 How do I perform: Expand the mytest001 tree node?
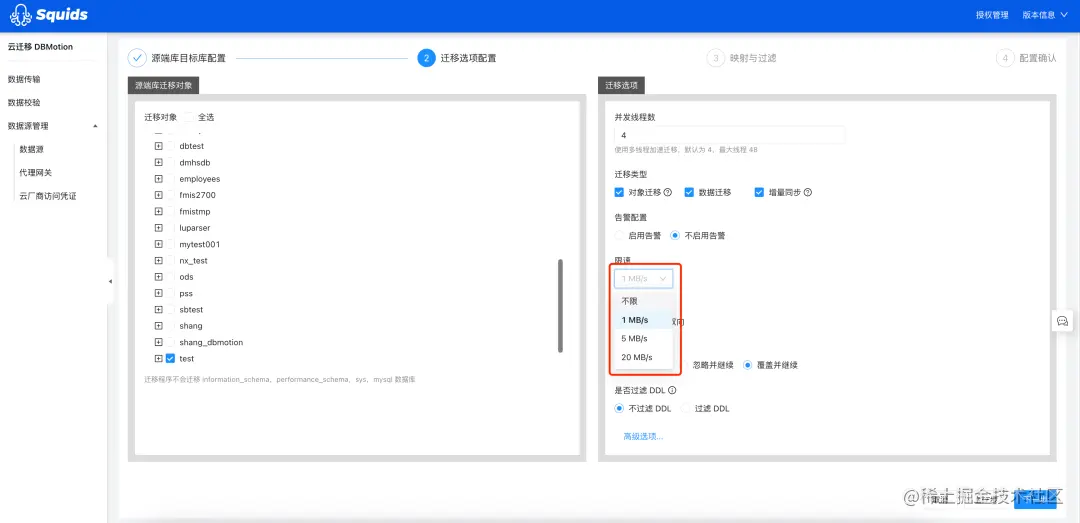tap(158, 244)
